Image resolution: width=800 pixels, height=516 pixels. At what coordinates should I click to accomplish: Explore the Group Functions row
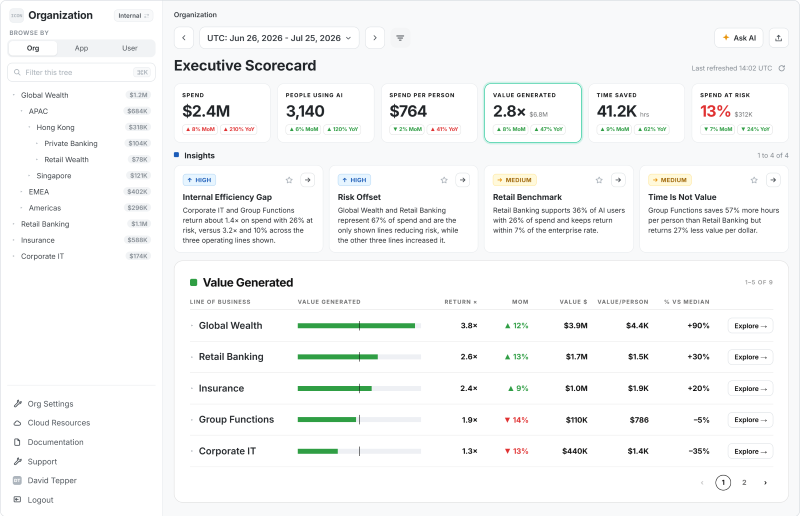click(x=750, y=420)
